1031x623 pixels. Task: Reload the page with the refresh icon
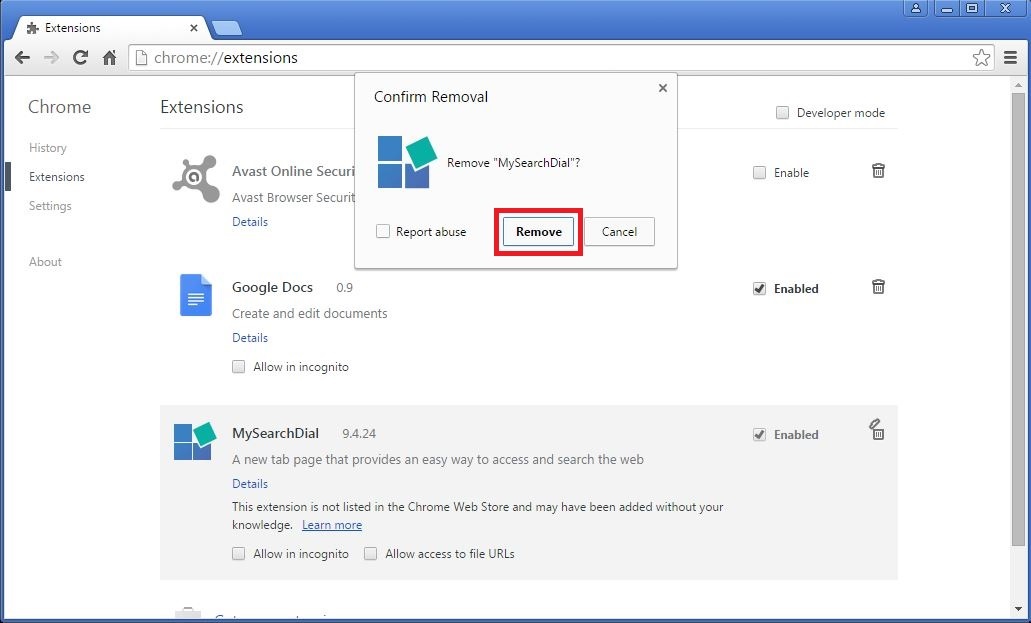click(80, 58)
